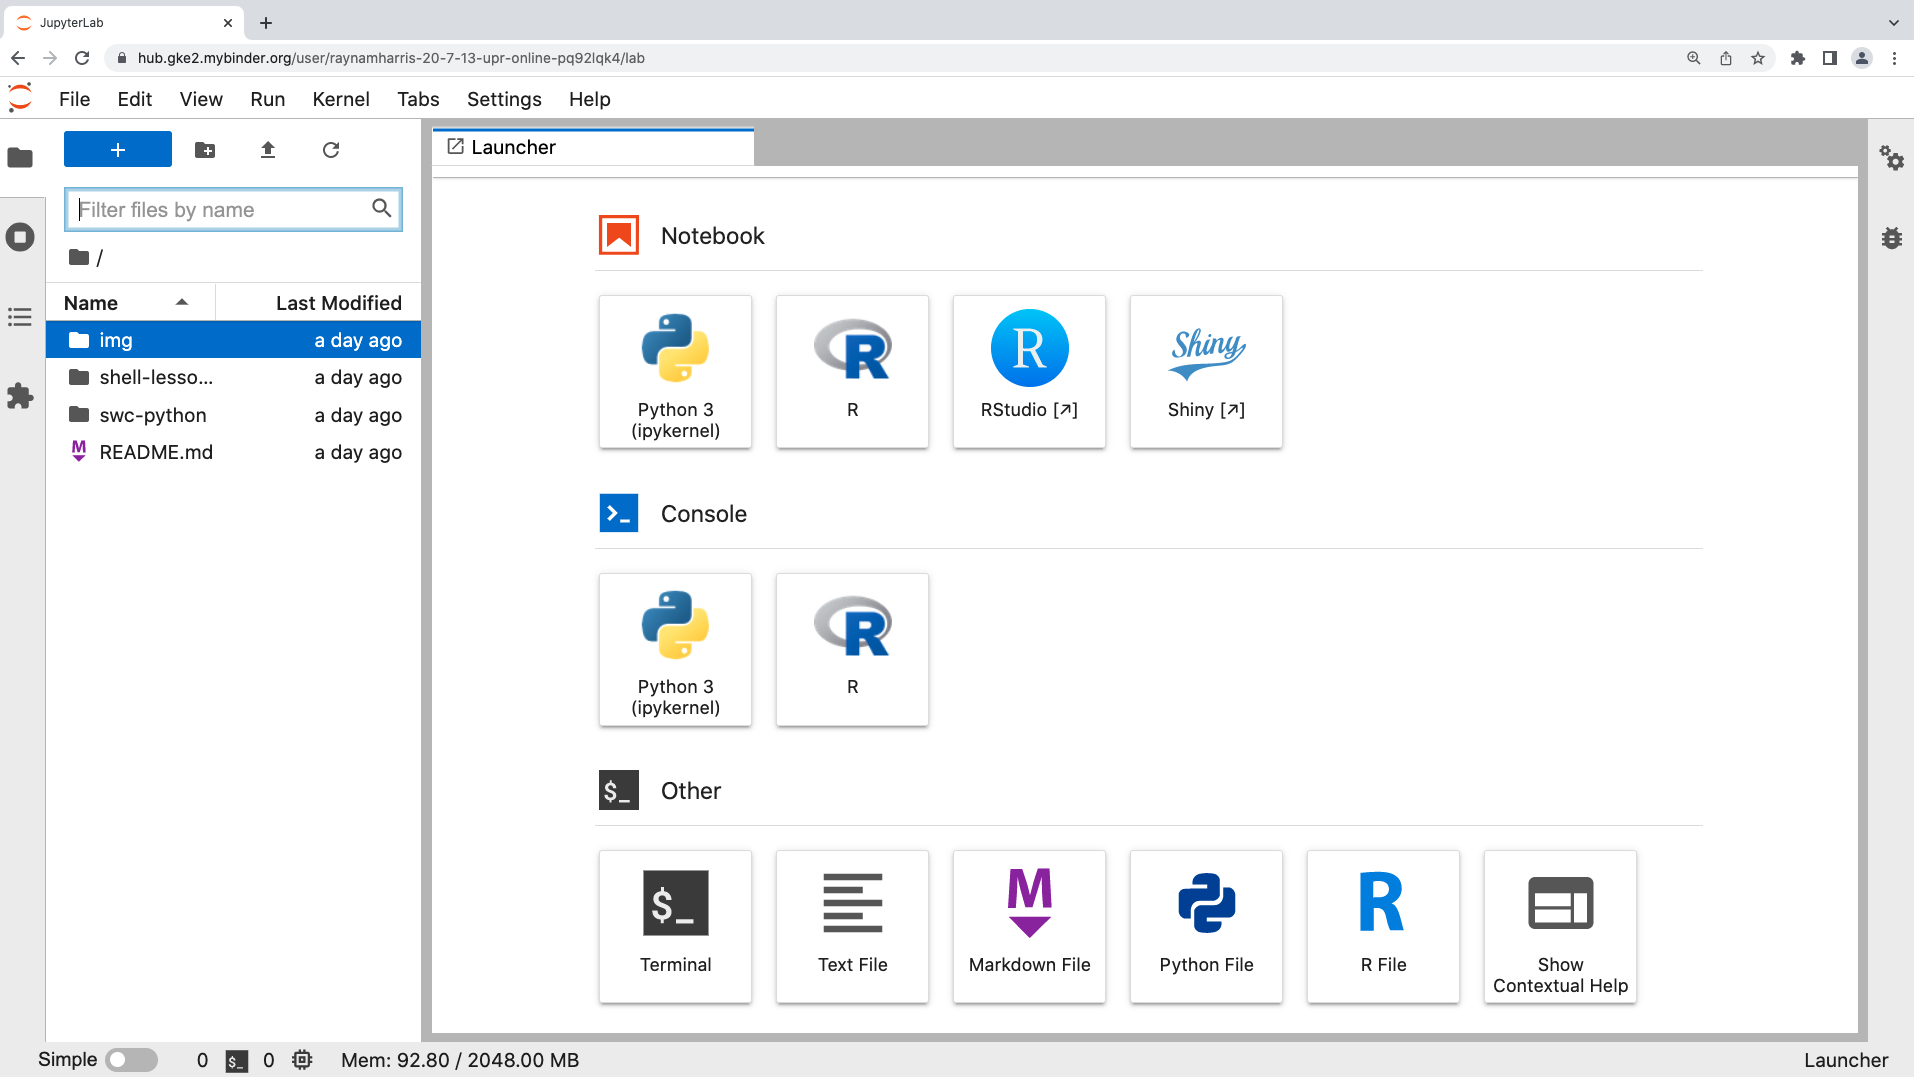Image resolution: width=1914 pixels, height=1077 pixels.
Task: Click the Upload Files icon
Action: tap(268, 150)
